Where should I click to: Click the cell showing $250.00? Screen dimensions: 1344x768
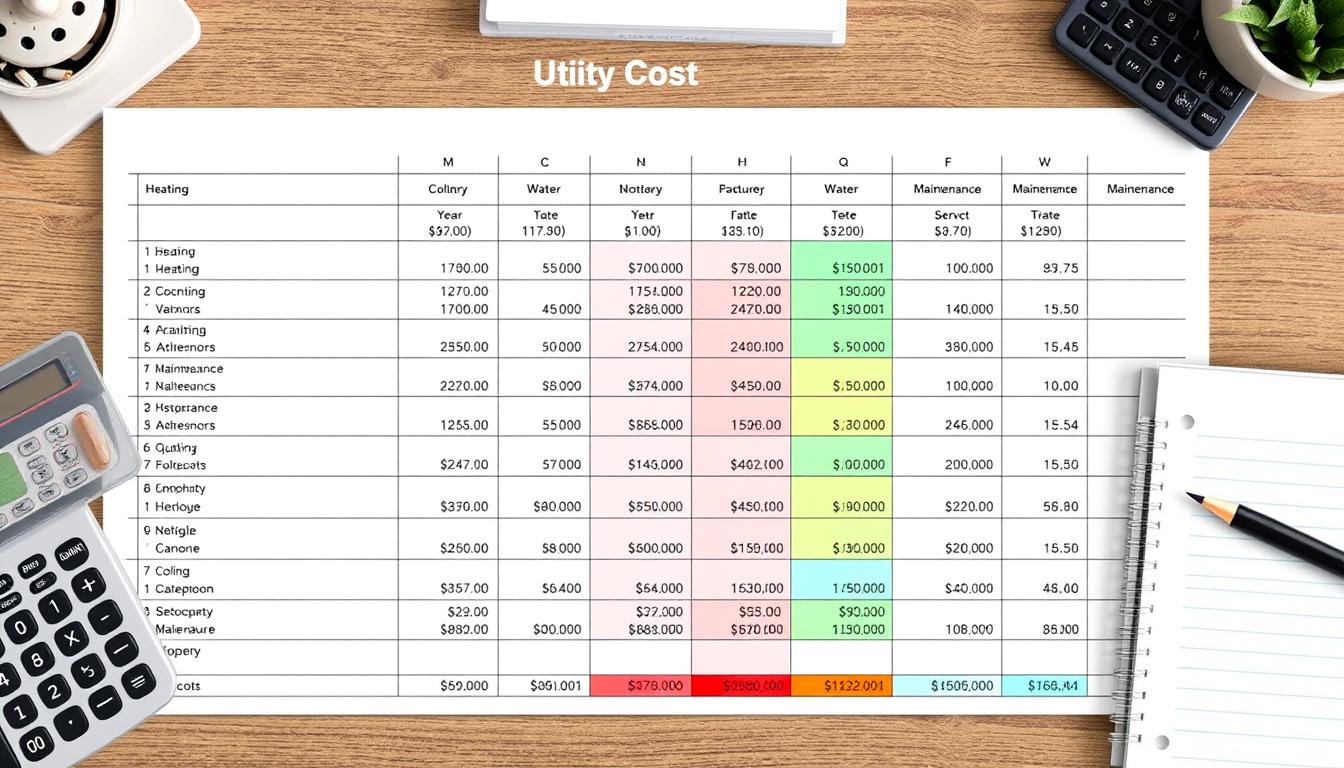[x=464, y=548]
